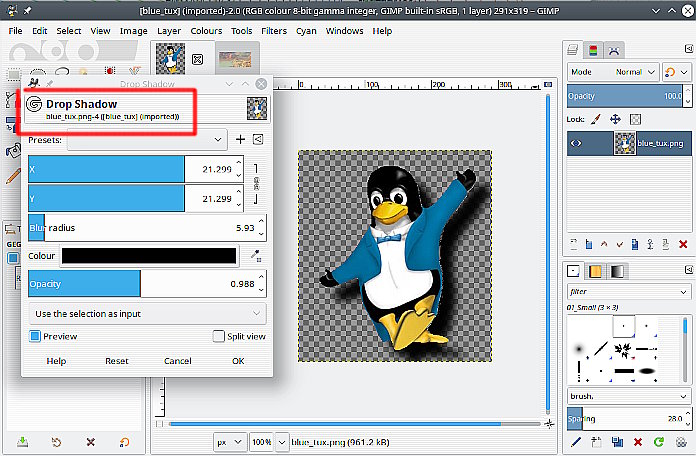
Task: Switch to the Paths tab
Action: coord(614,51)
